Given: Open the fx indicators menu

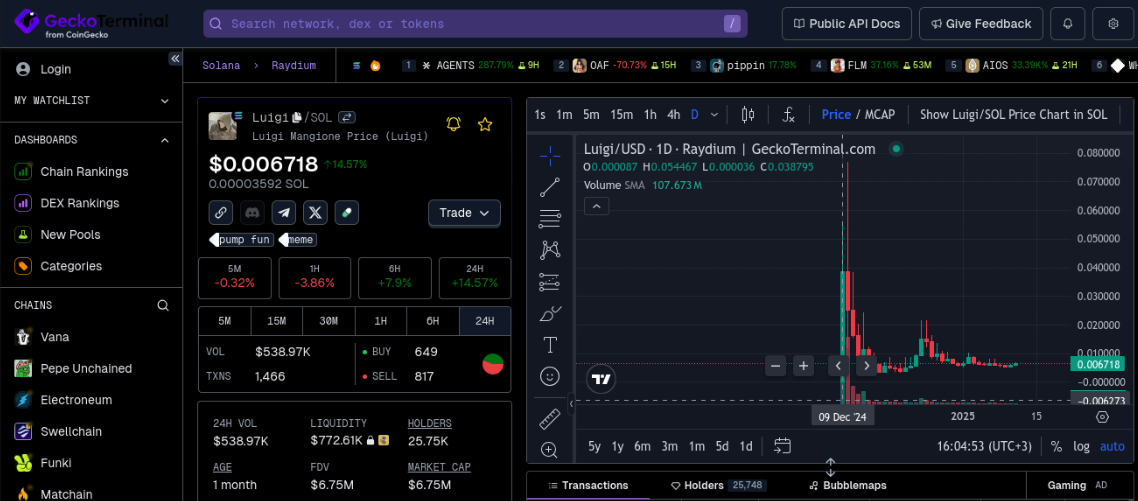Looking at the screenshot, I should [x=789, y=114].
